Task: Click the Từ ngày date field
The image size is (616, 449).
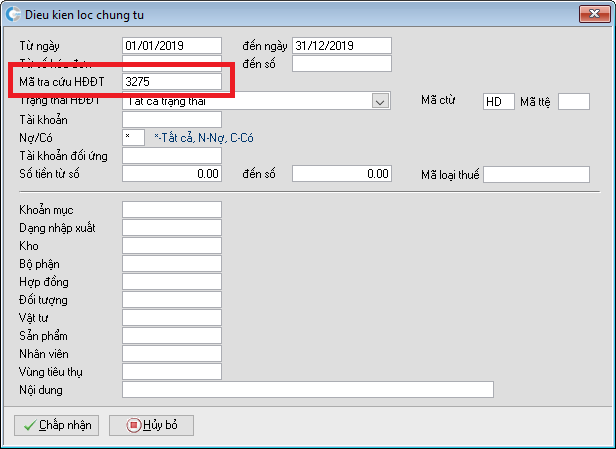Action: click(x=171, y=46)
